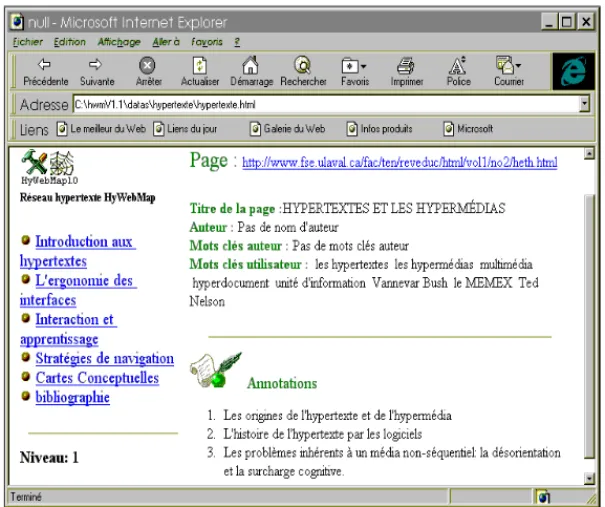Click annotation L'histoire de l'hypertexte par les logiciels
The height and width of the screenshot is (507, 605).
tap(323, 434)
